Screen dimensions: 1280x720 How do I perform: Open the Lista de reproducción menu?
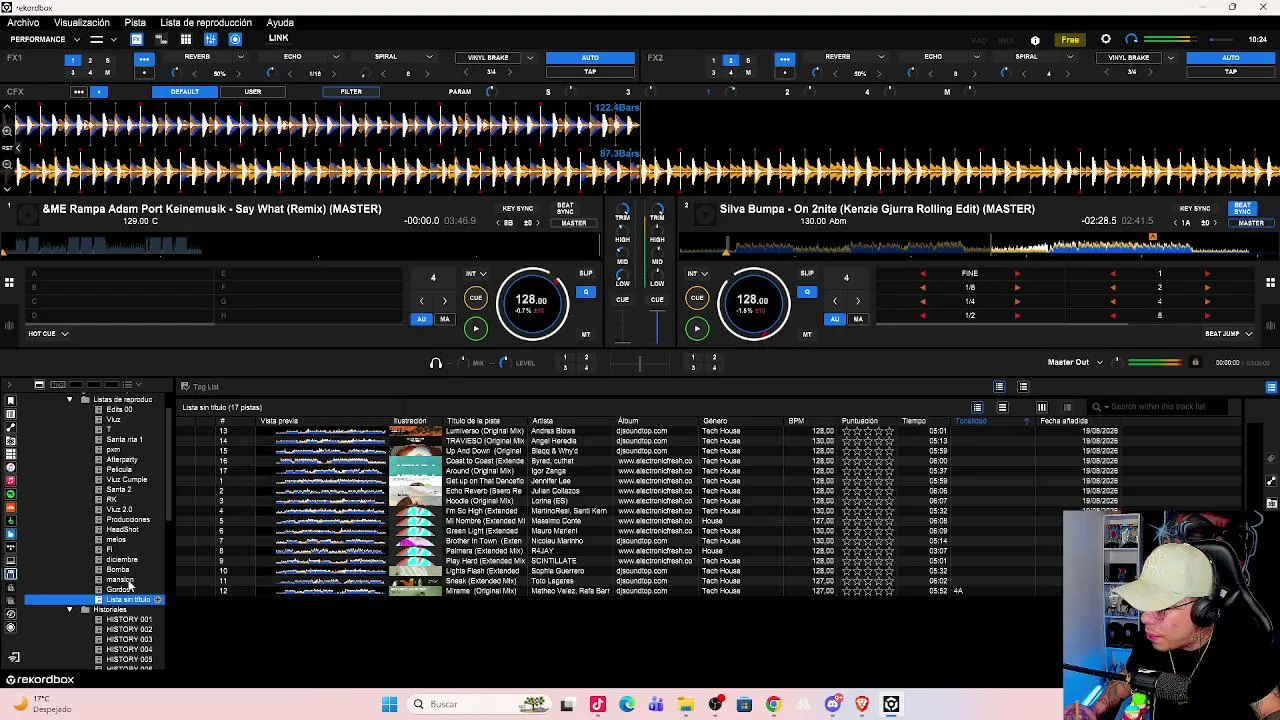coord(206,22)
